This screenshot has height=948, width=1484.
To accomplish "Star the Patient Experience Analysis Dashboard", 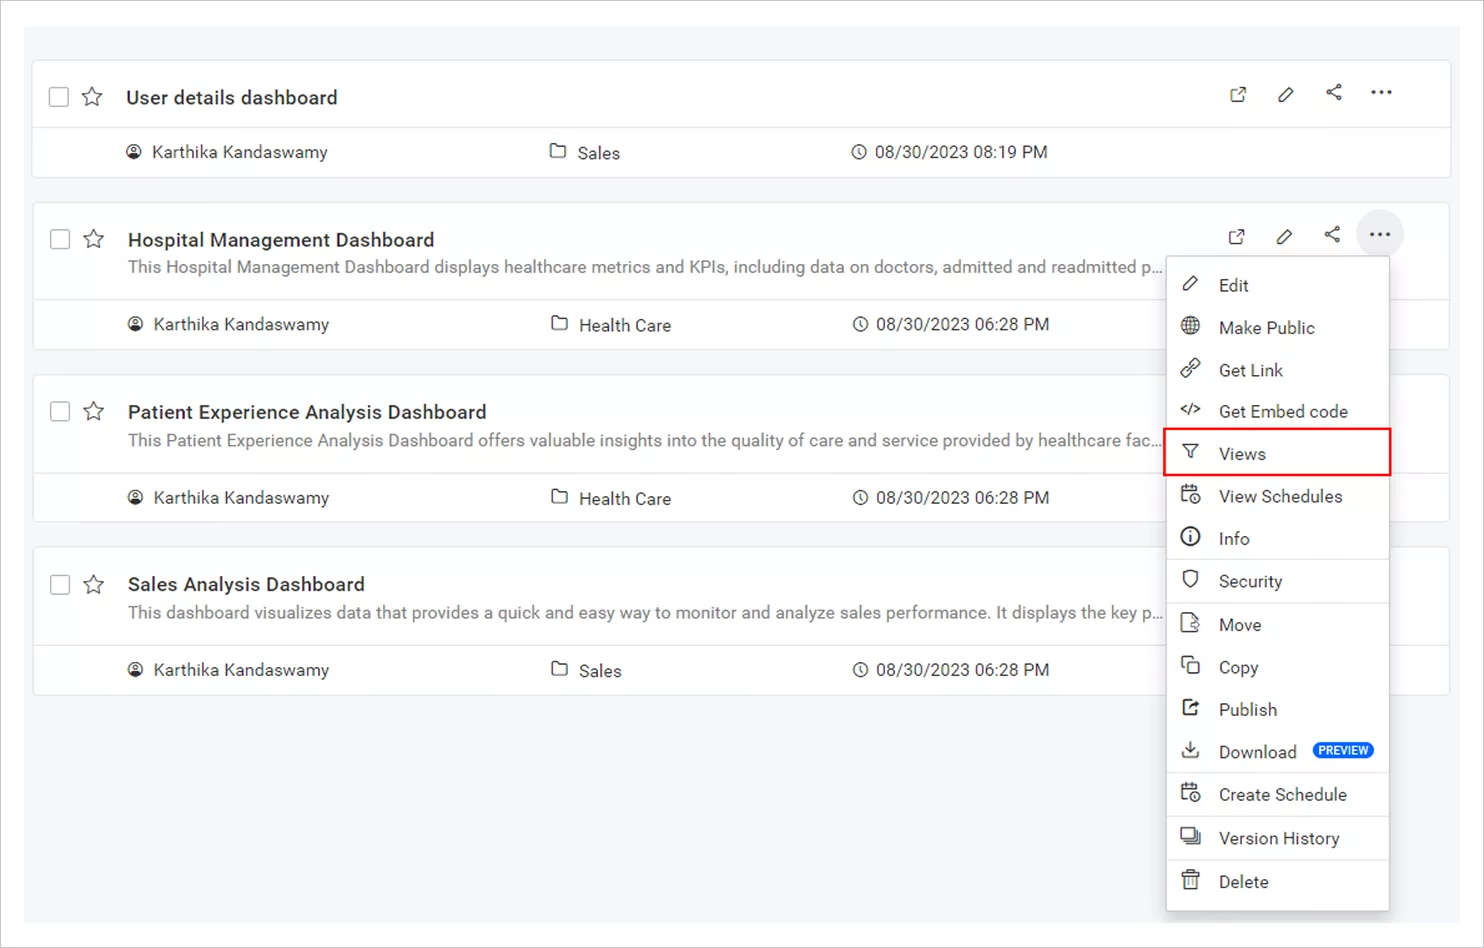I will pos(93,411).
